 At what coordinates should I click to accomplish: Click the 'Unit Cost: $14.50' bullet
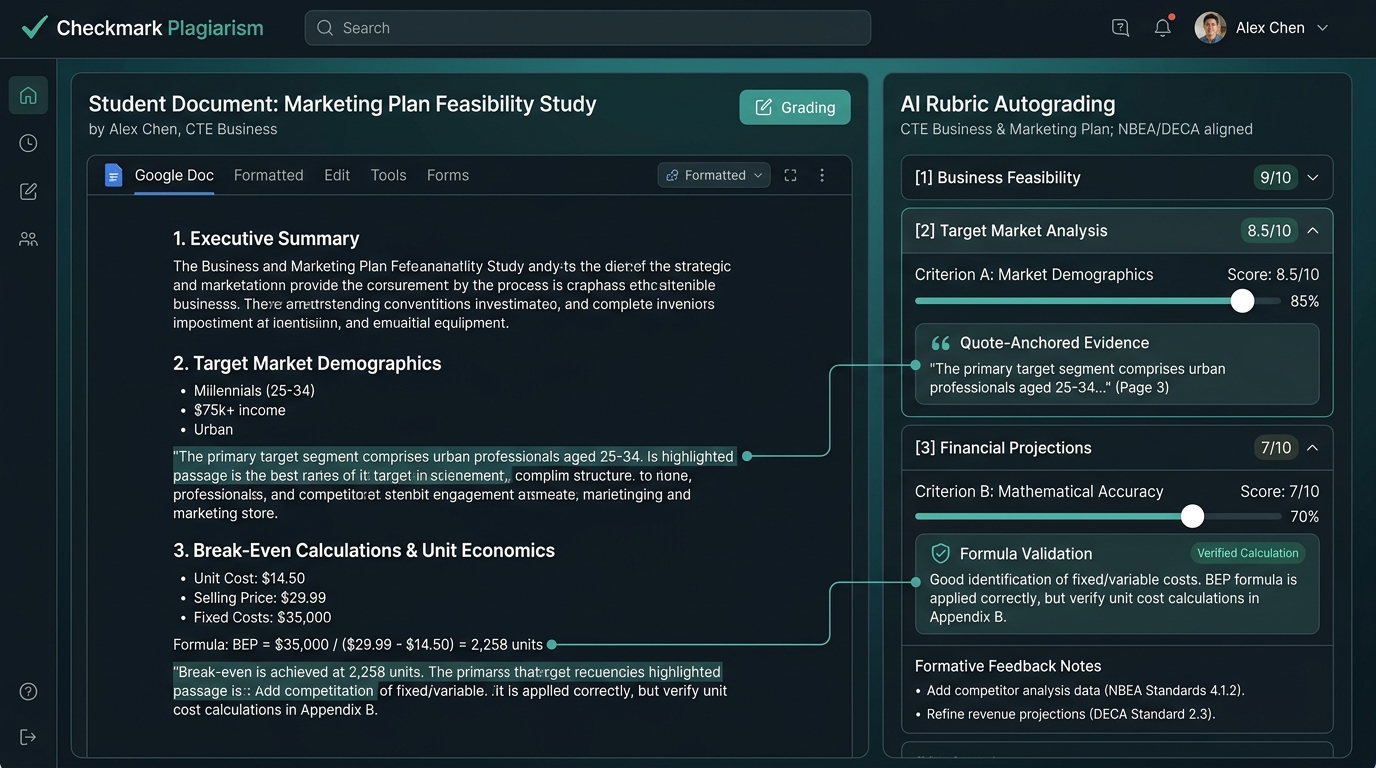tap(249, 578)
